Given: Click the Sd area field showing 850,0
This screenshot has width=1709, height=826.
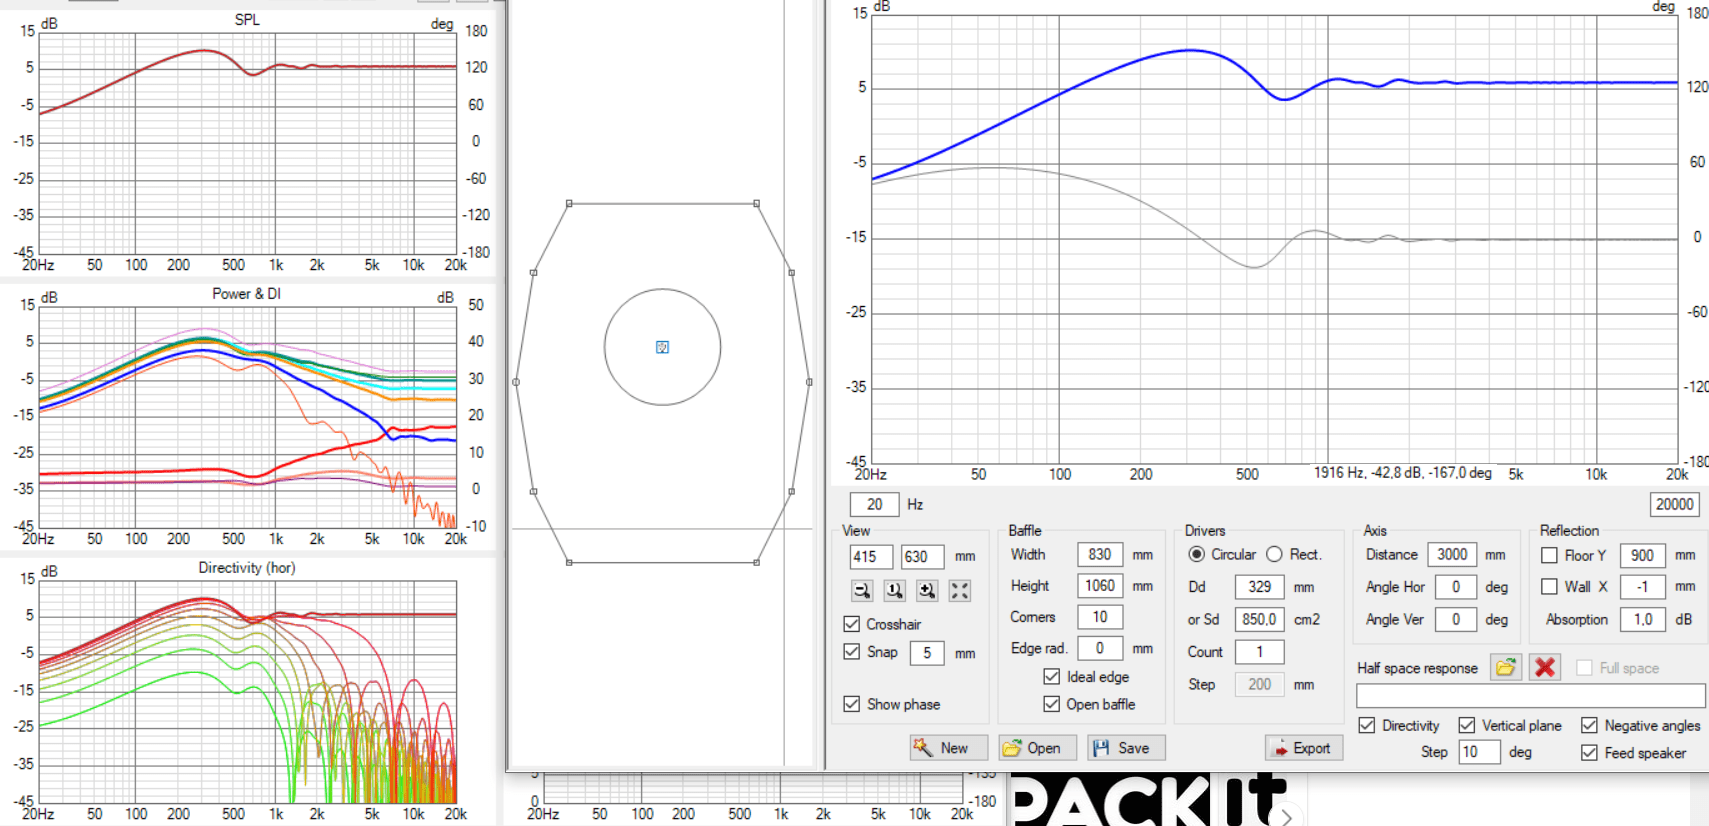Looking at the screenshot, I should click(1260, 619).
